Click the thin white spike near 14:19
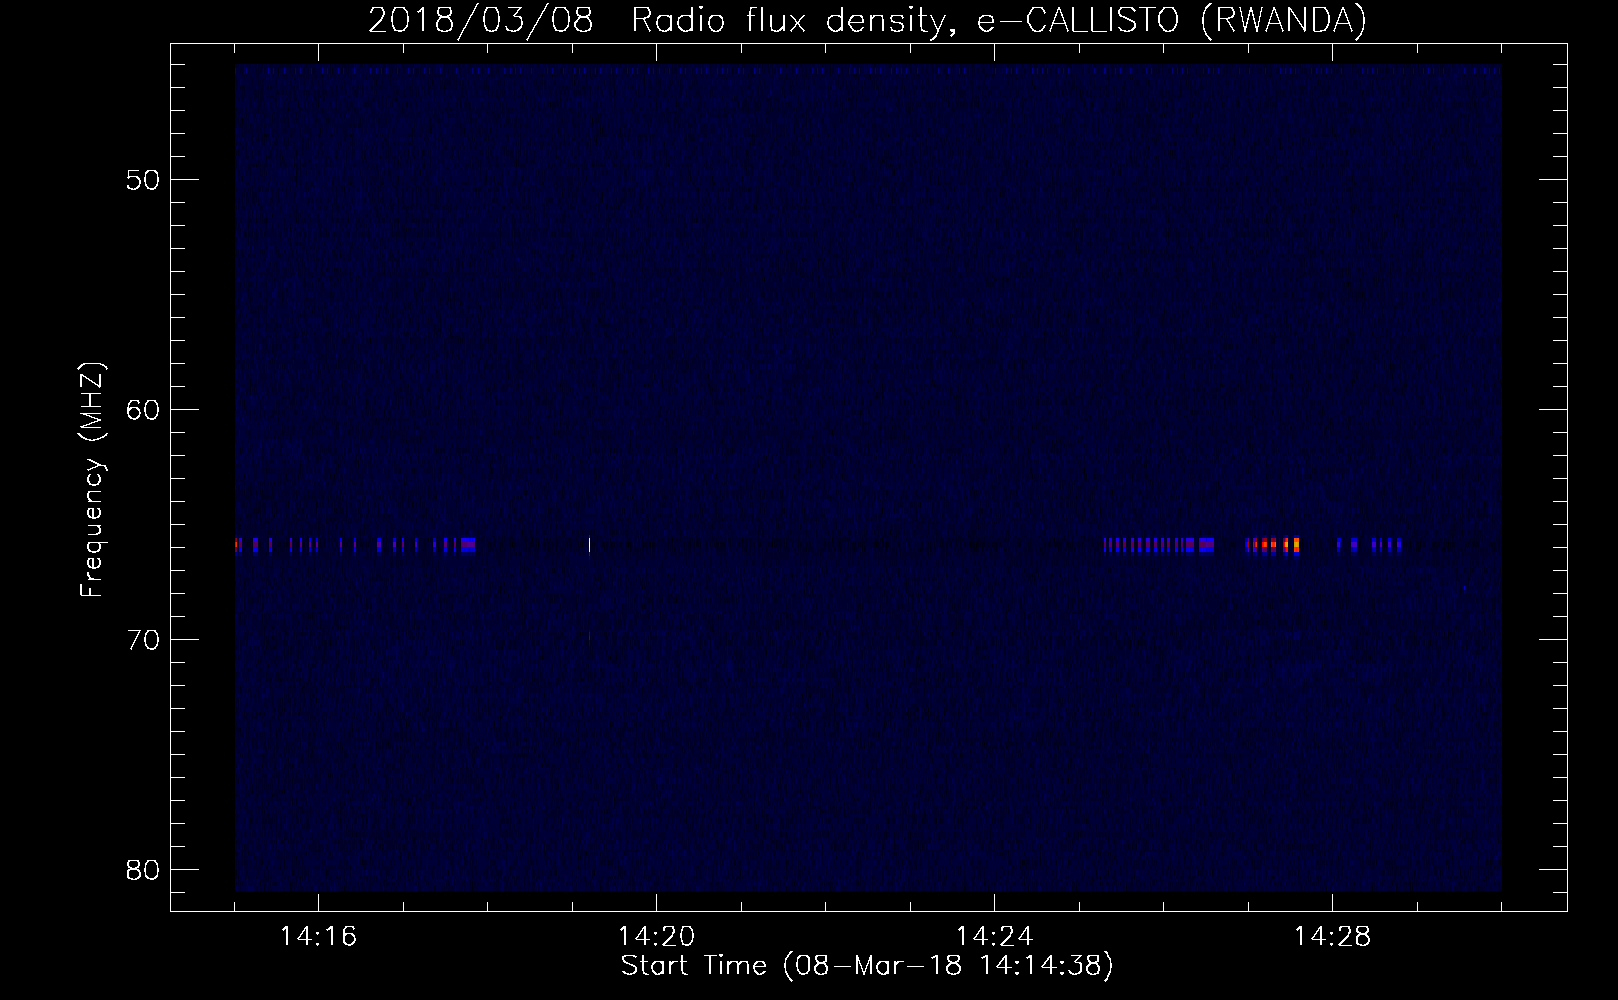This screenshot has height=1000, width=1618. point(589,545)
